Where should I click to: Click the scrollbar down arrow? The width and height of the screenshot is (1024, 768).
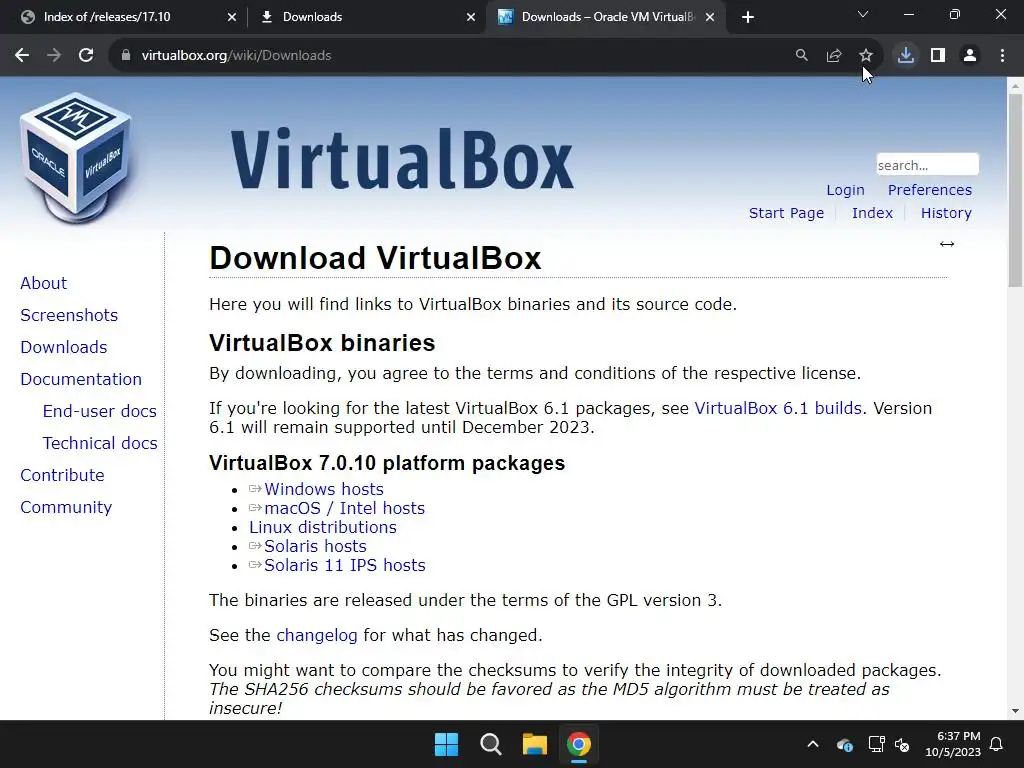[x=1015, y=711]
